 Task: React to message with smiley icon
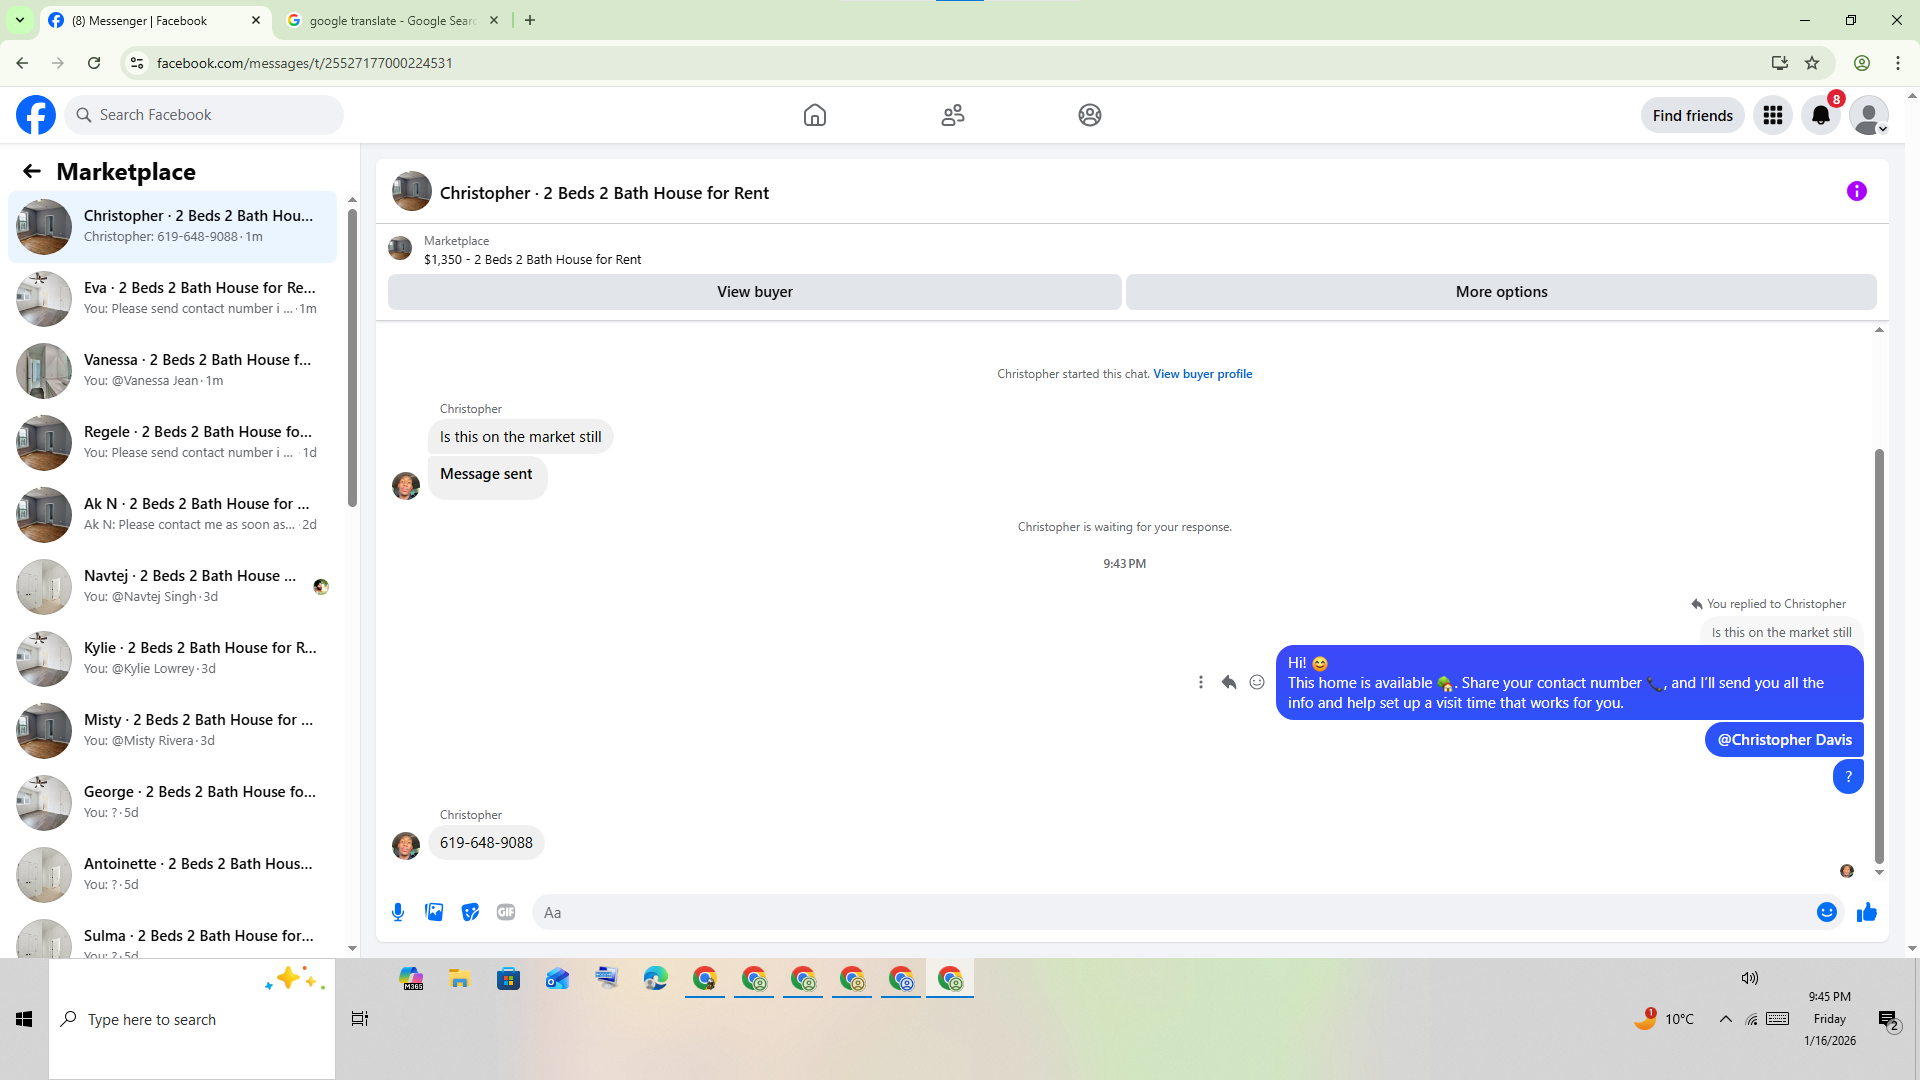pyautogui.click(x=1257, y=682)
